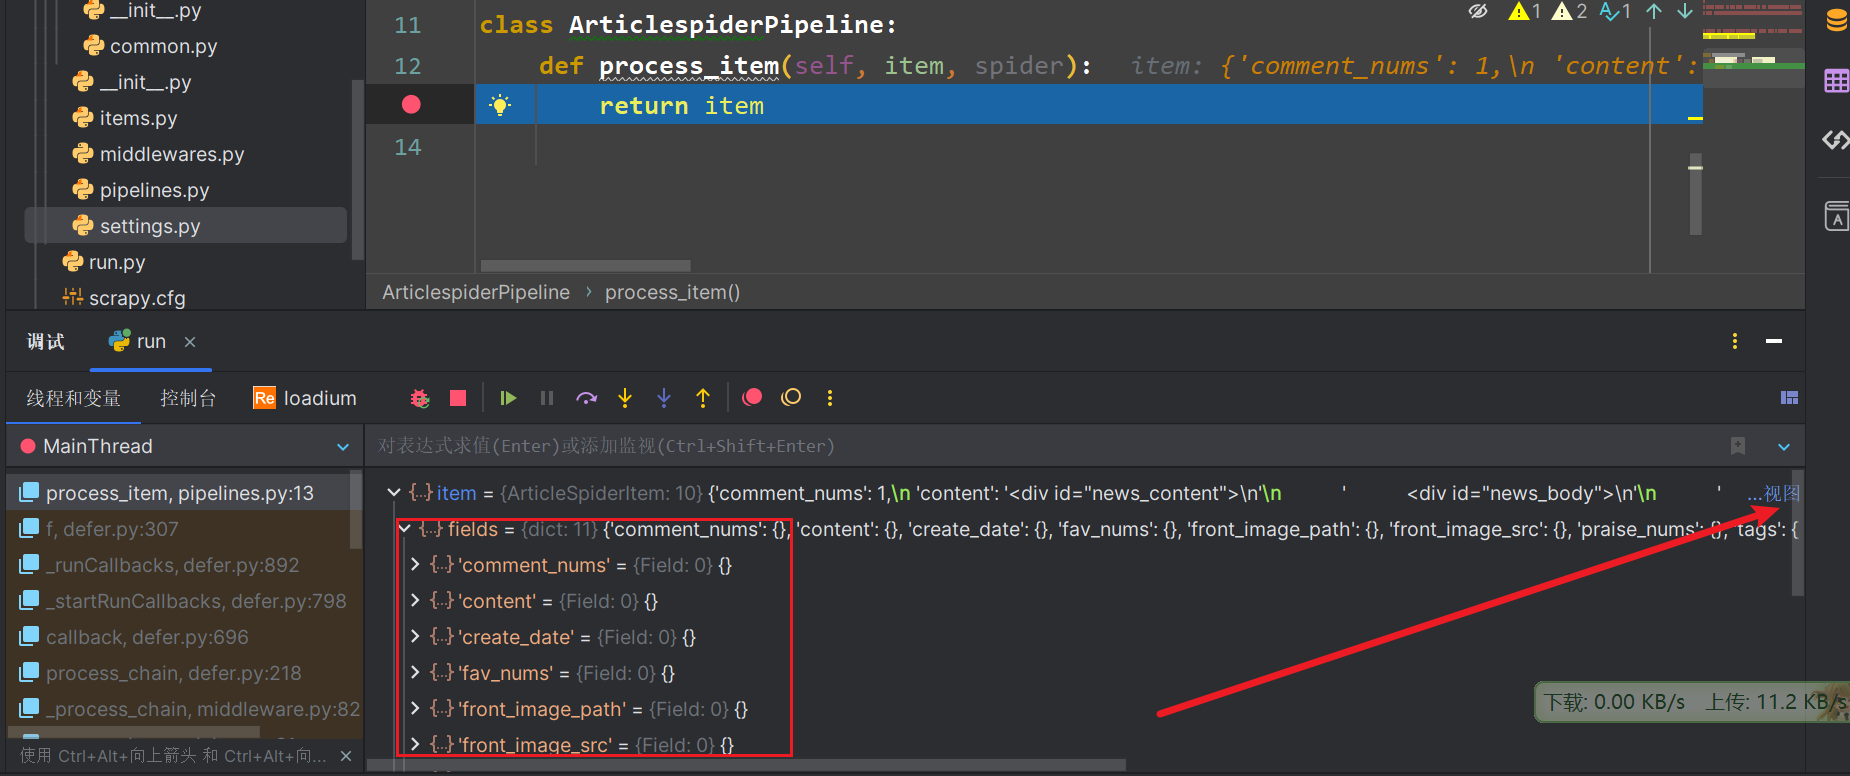Click the yellow warning count 1 indicator

coord(1525,11)
